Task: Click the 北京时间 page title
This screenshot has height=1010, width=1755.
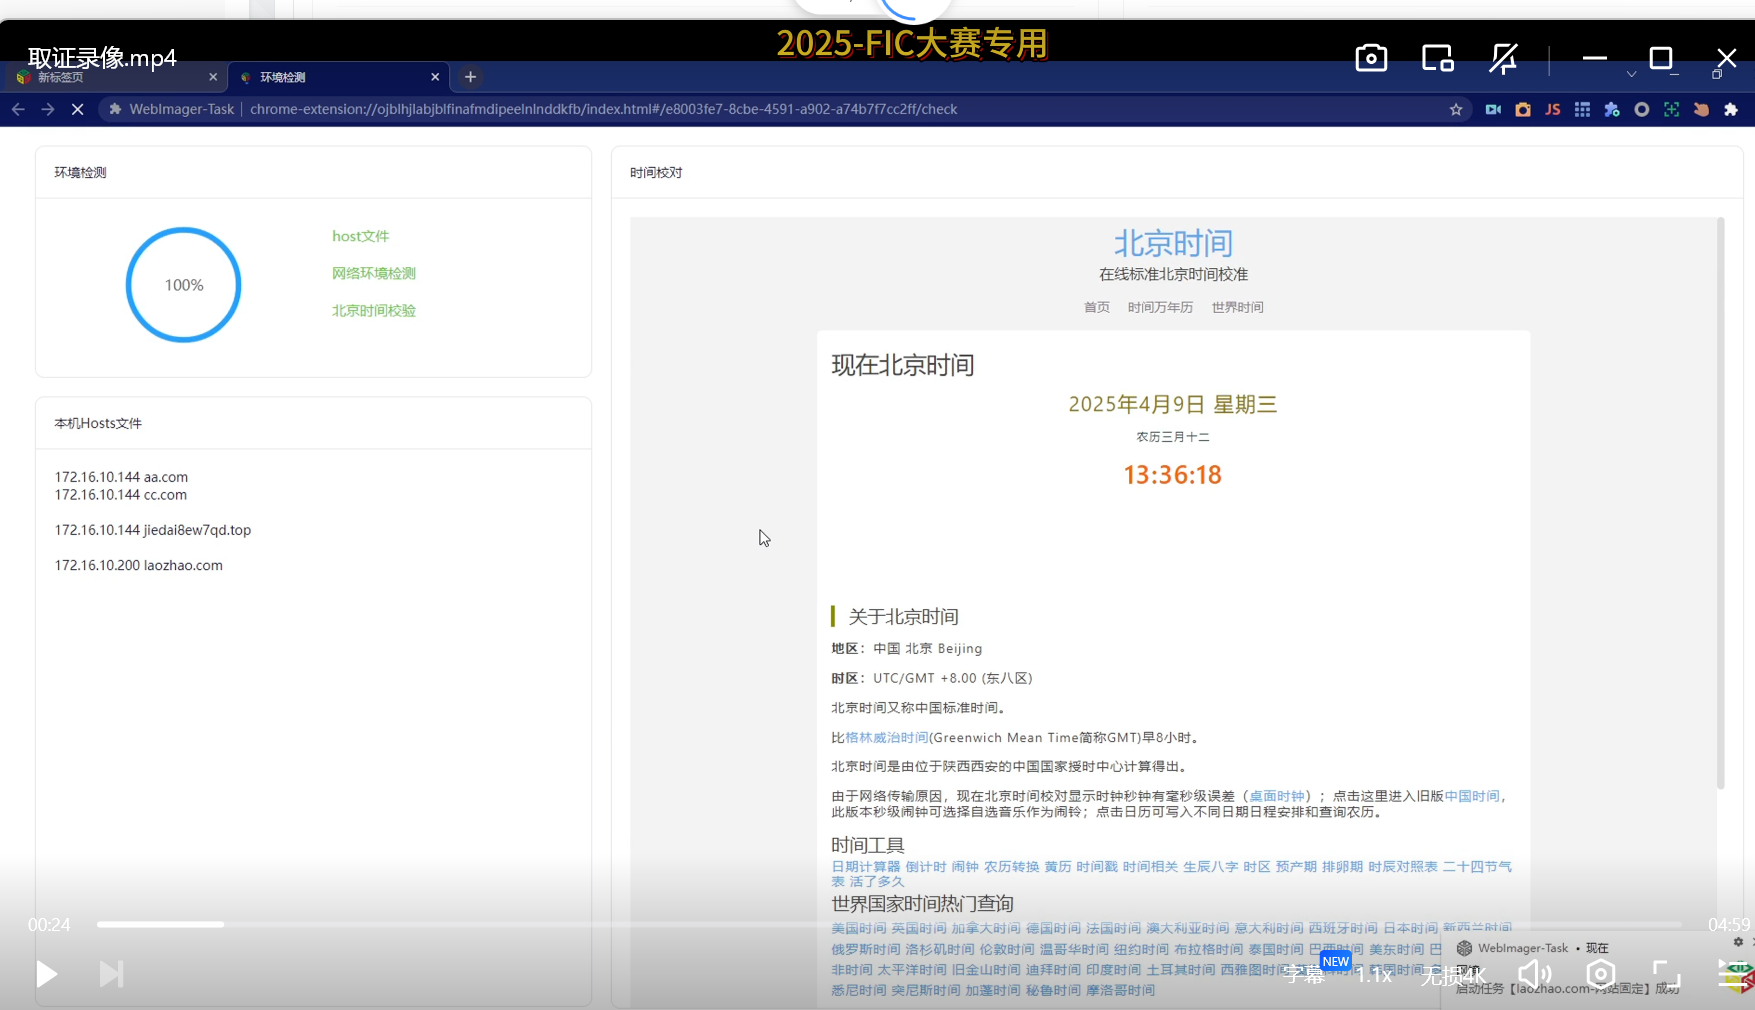Action: coord(1173,243)
